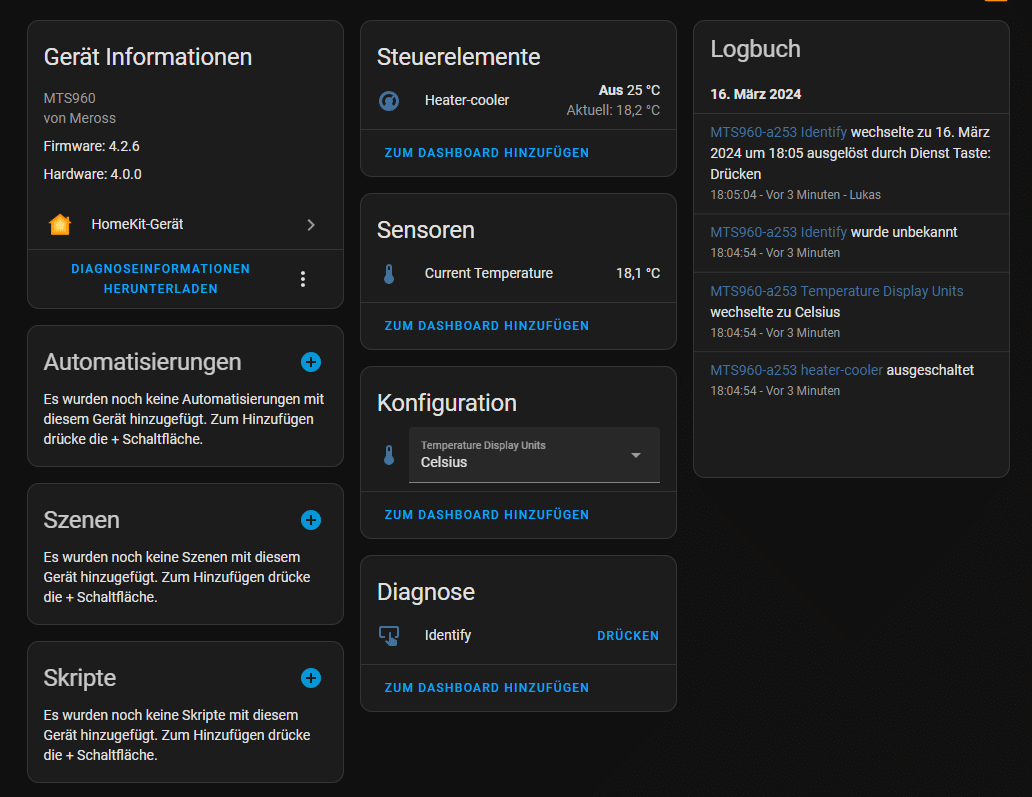Click the HomeKit house icon
Viewport: 1032px width, 797px height.
click(60, 225)
